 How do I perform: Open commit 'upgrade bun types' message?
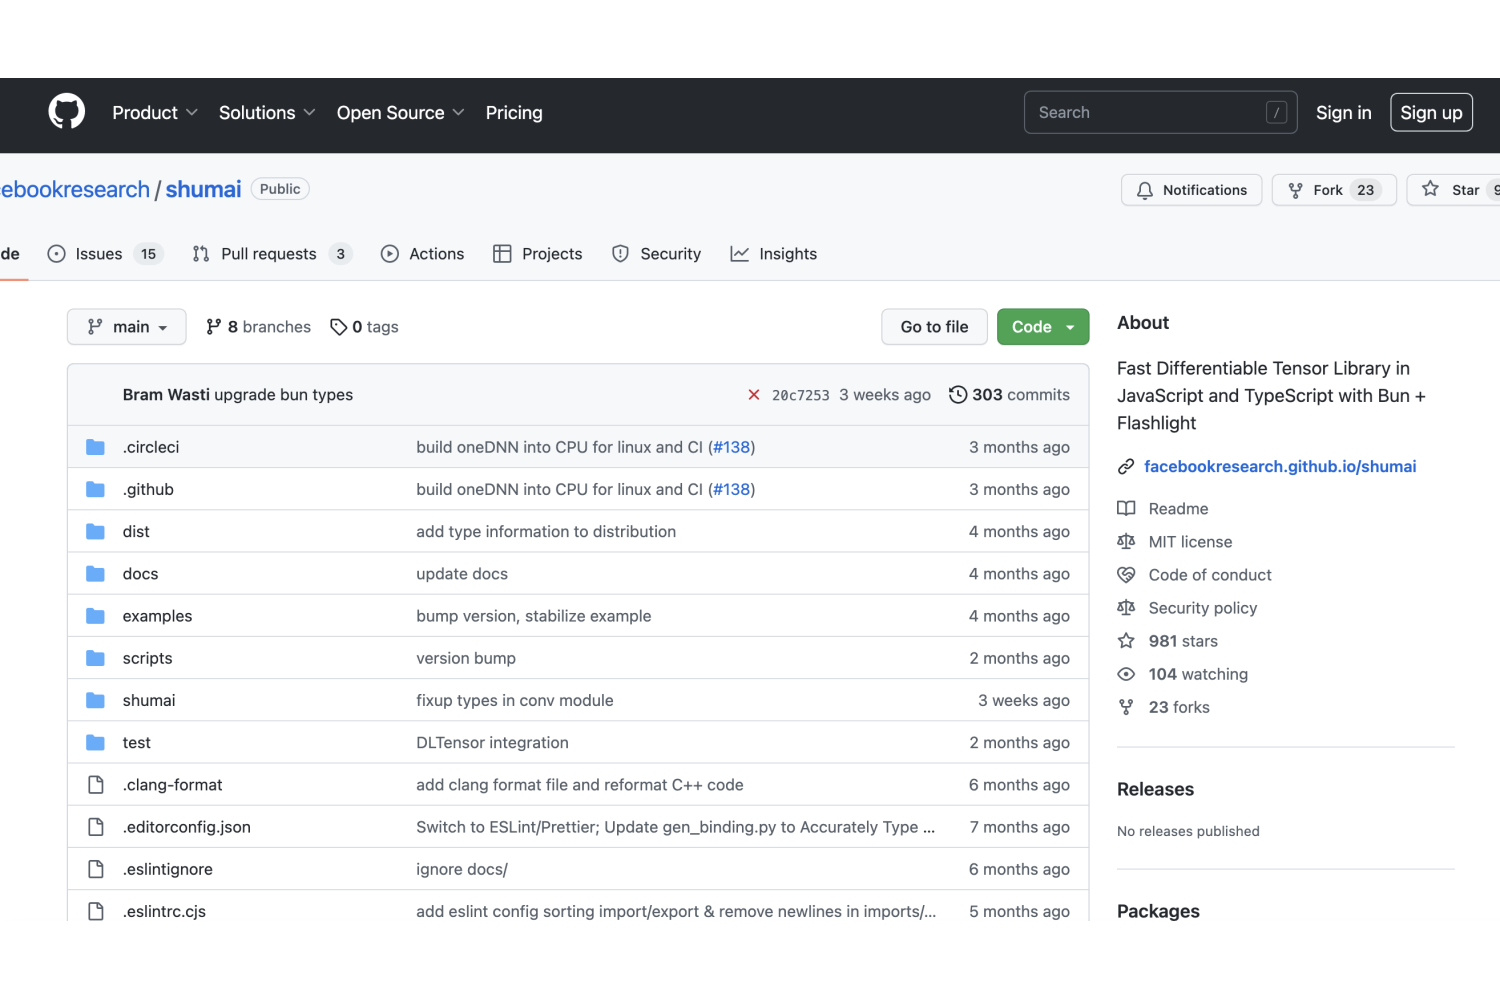284,395
